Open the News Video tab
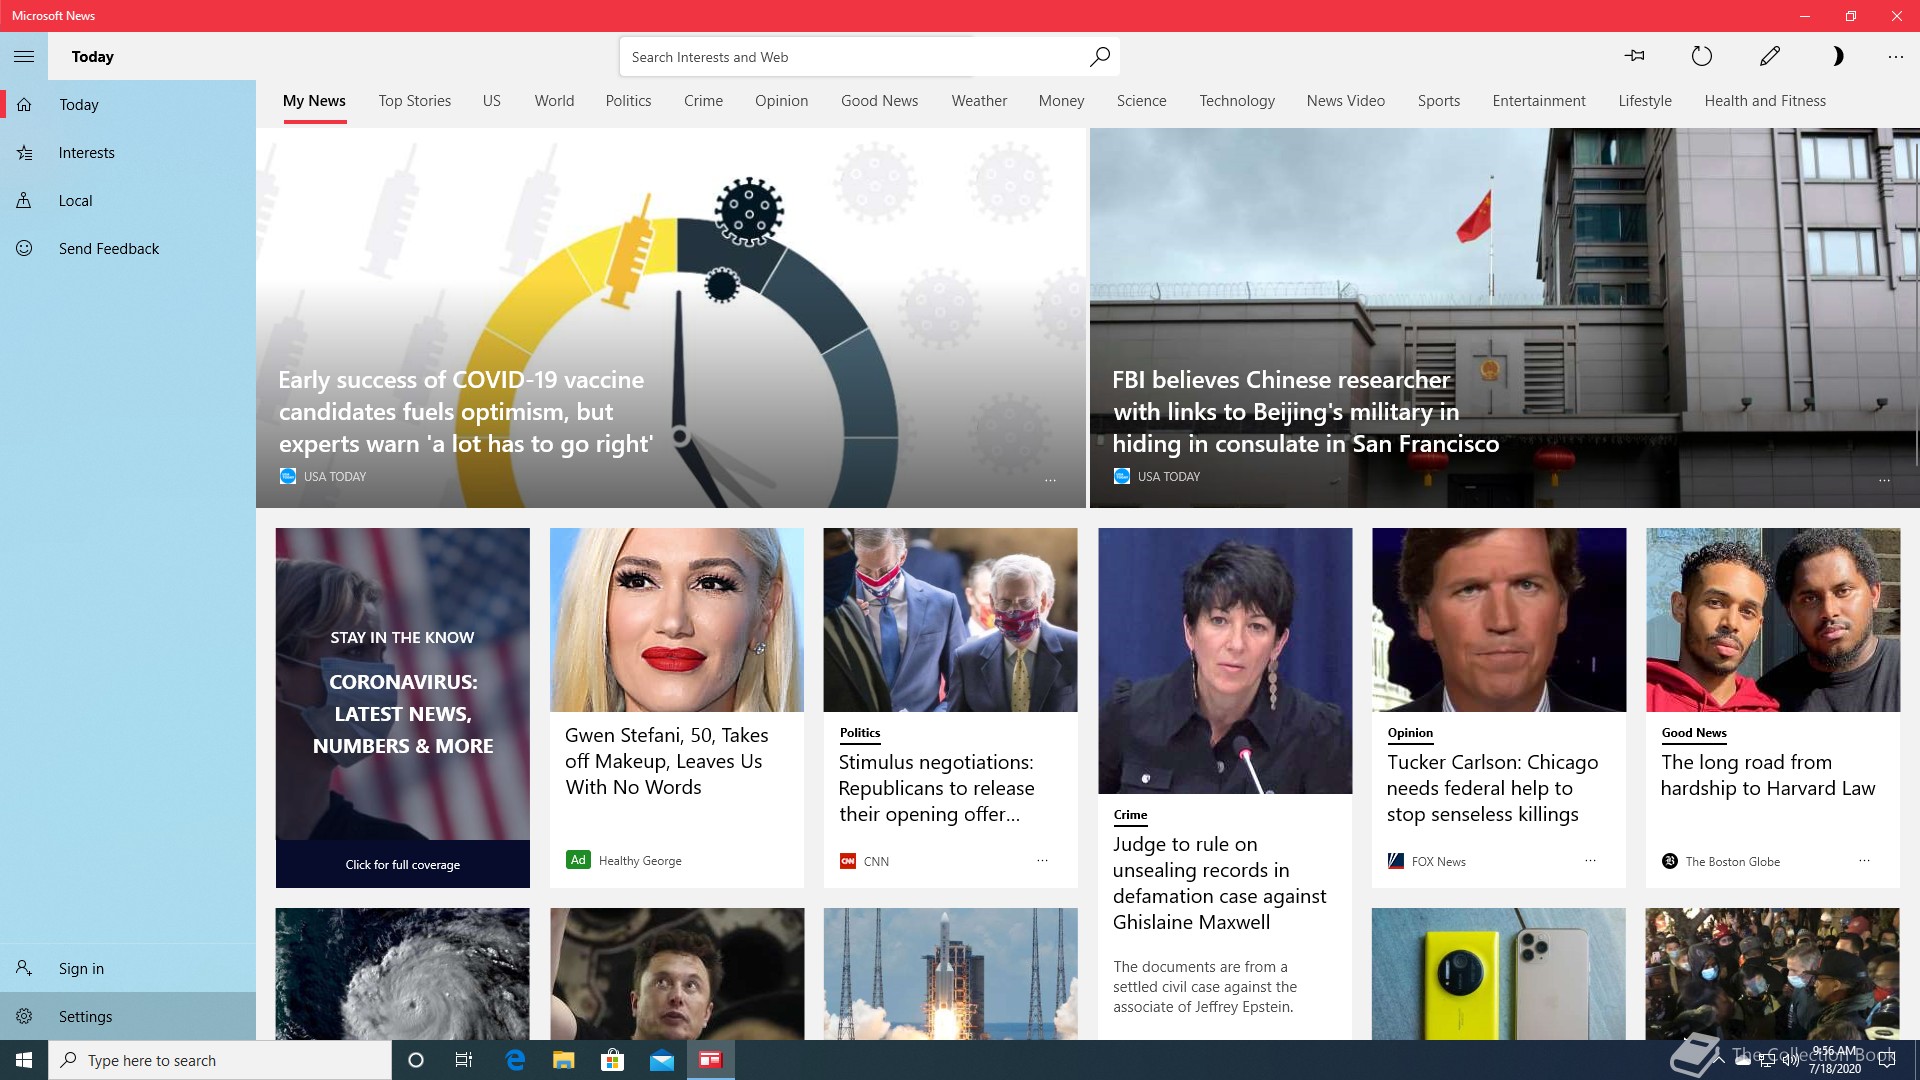 (x=1345, y=101)
